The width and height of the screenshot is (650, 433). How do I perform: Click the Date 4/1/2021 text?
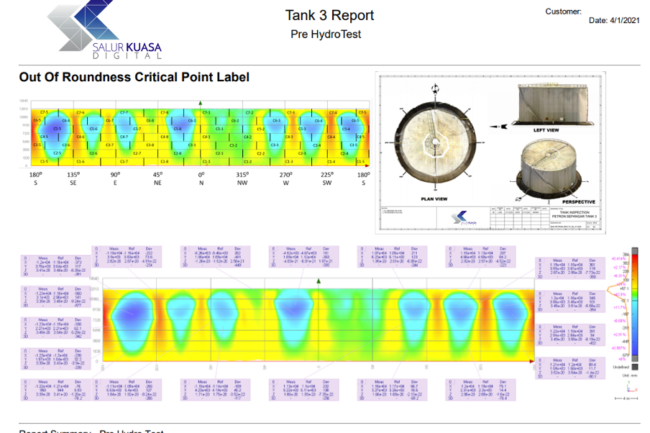pyautogui.click(x=610, y=21)
